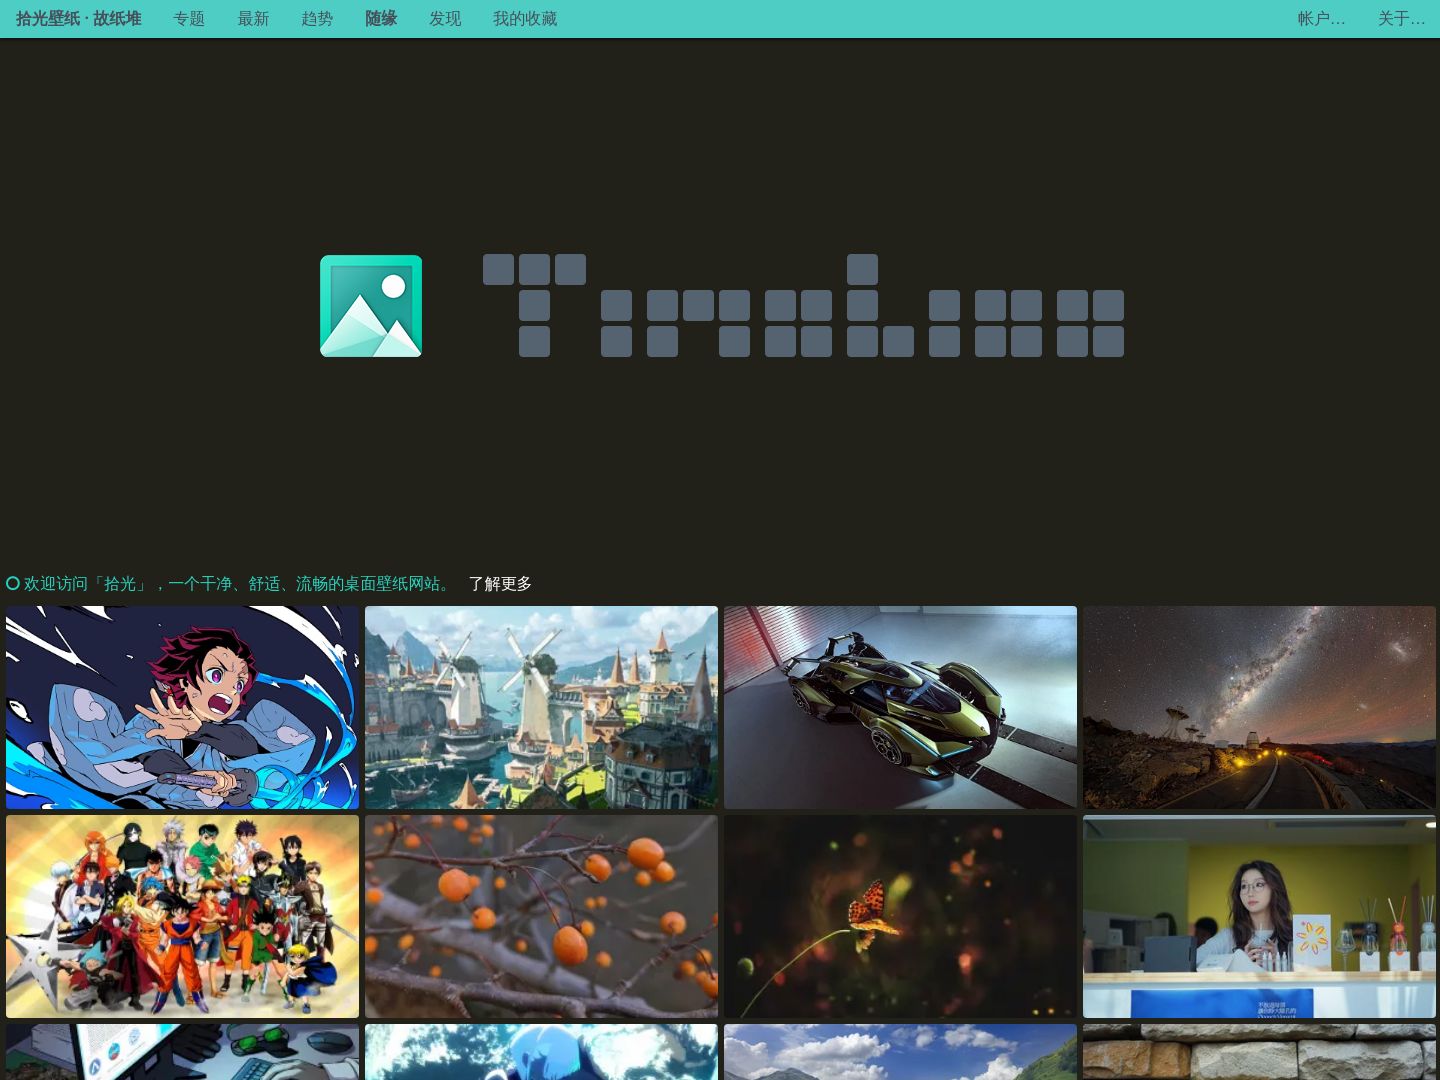Screen dimensions: 1440x1080
Task: Select the 随缘 nav item
Action: (381, 19)
